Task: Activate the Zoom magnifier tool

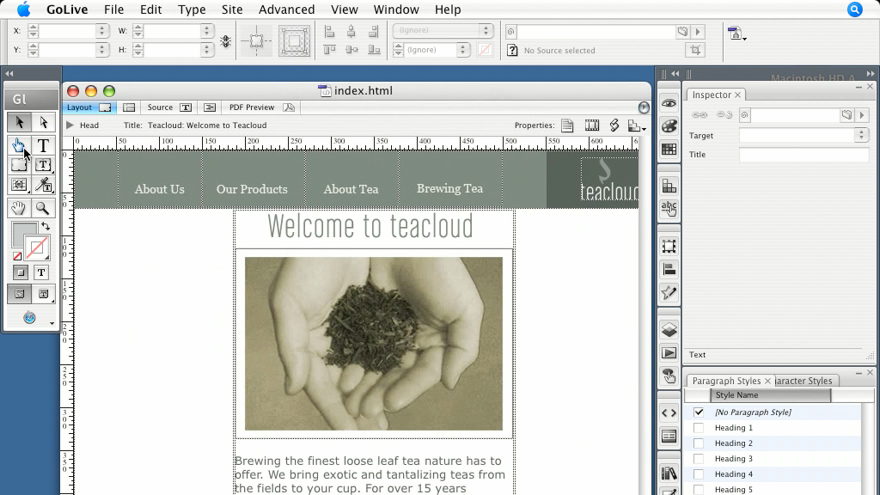Action: click(x=43, y=208)
